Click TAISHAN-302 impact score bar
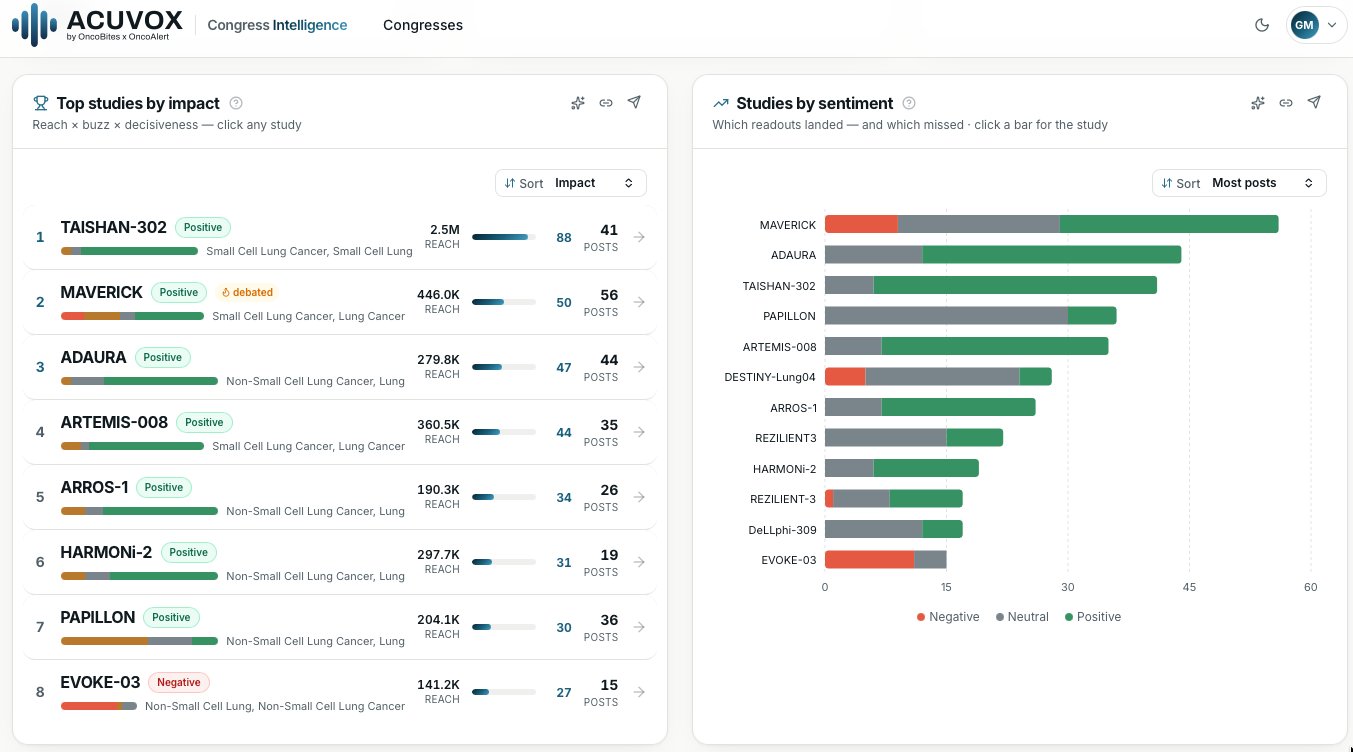This screenshot has height=752, width=1353. (x=503, y=237)
